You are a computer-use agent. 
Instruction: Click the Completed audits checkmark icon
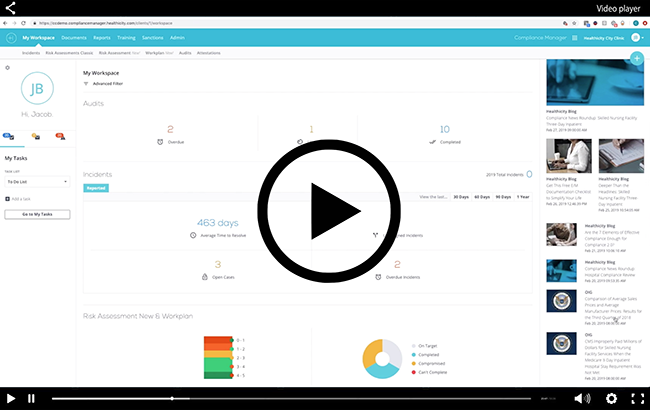pos(432,142)
